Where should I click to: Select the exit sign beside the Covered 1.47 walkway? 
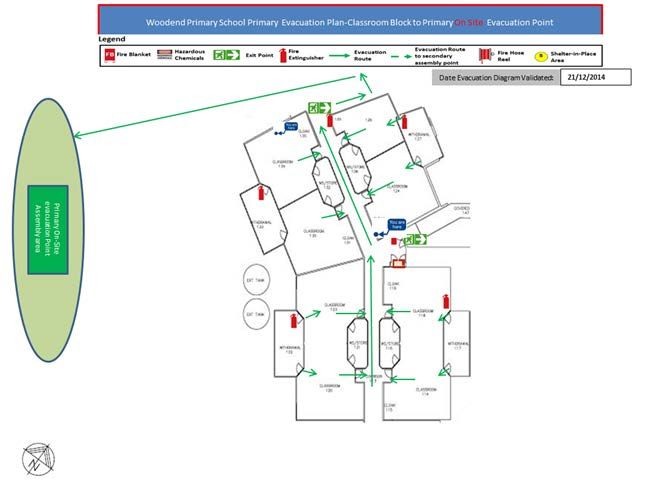pos(416,239)
